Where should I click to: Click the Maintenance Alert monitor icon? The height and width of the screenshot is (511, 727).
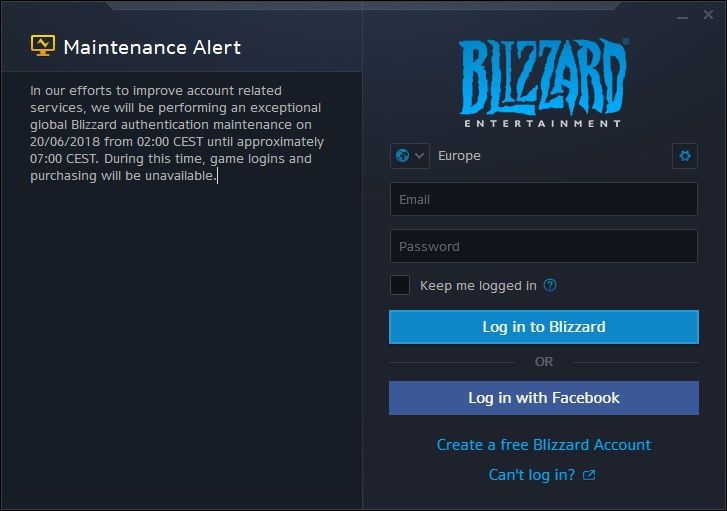click(43, 45)
